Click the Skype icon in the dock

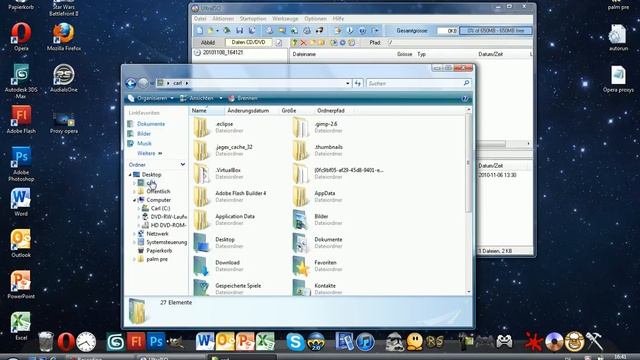(x=295, y=341)
